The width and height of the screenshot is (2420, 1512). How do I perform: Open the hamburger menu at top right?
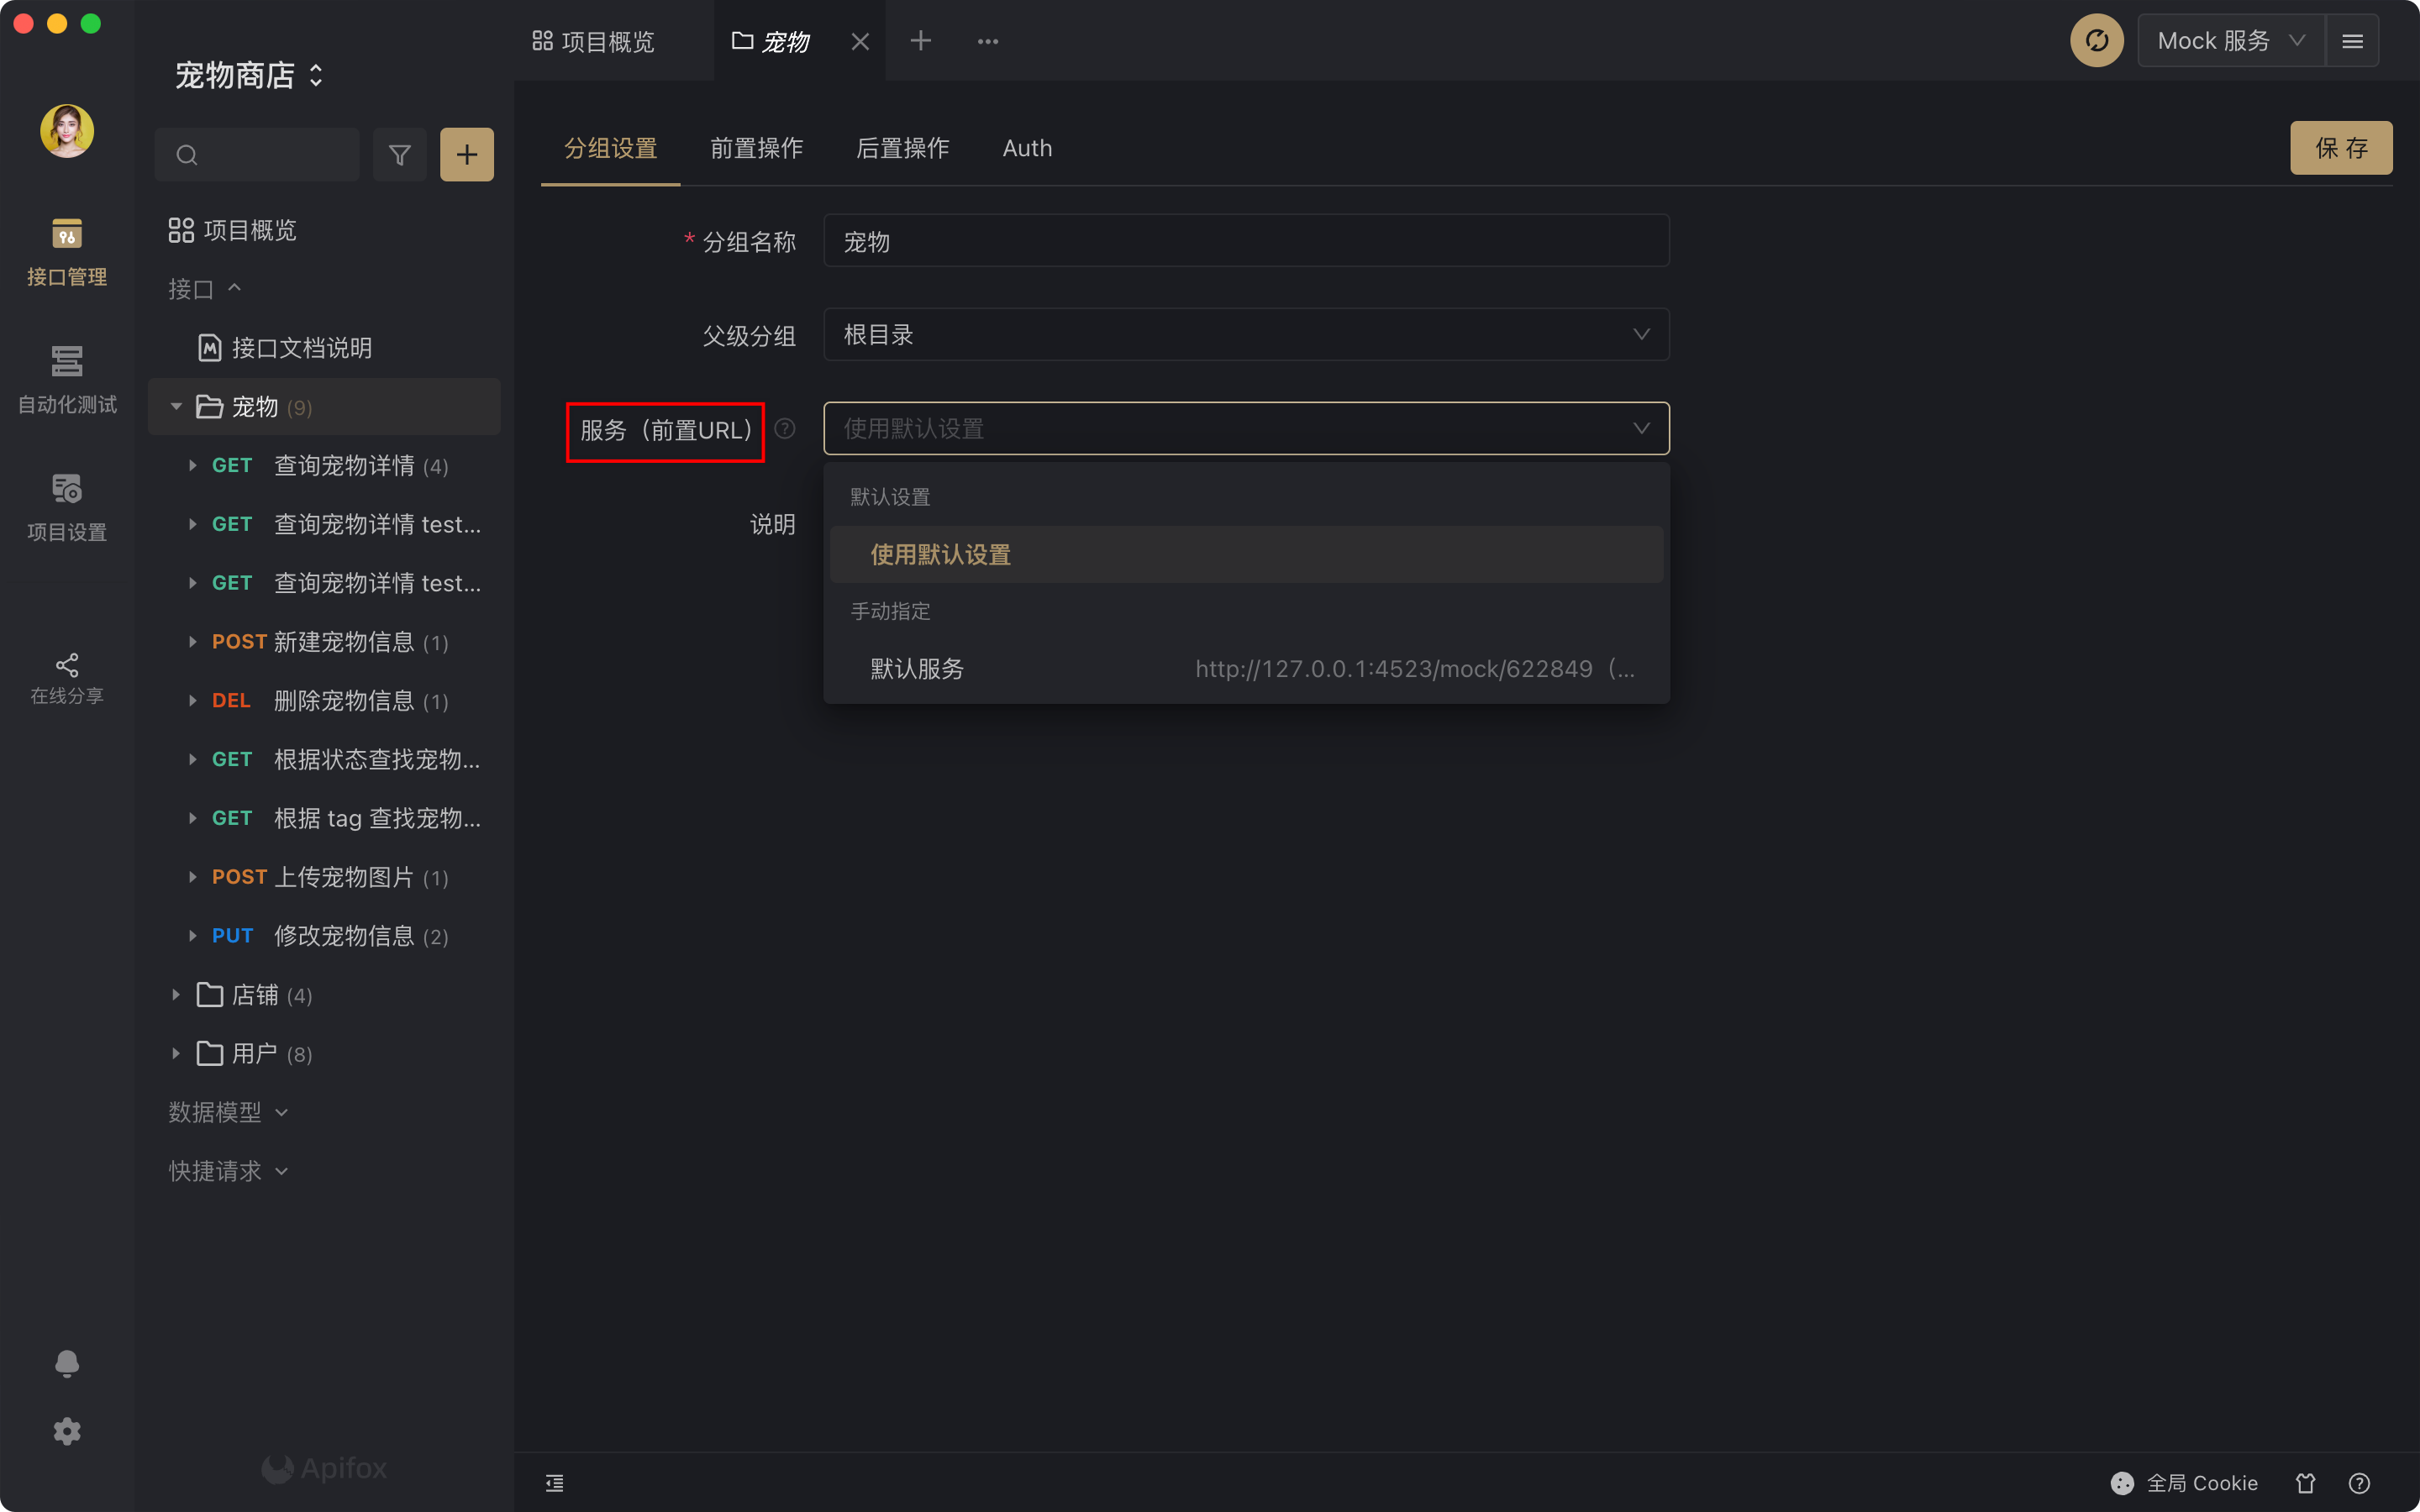tap(2352, 41)
